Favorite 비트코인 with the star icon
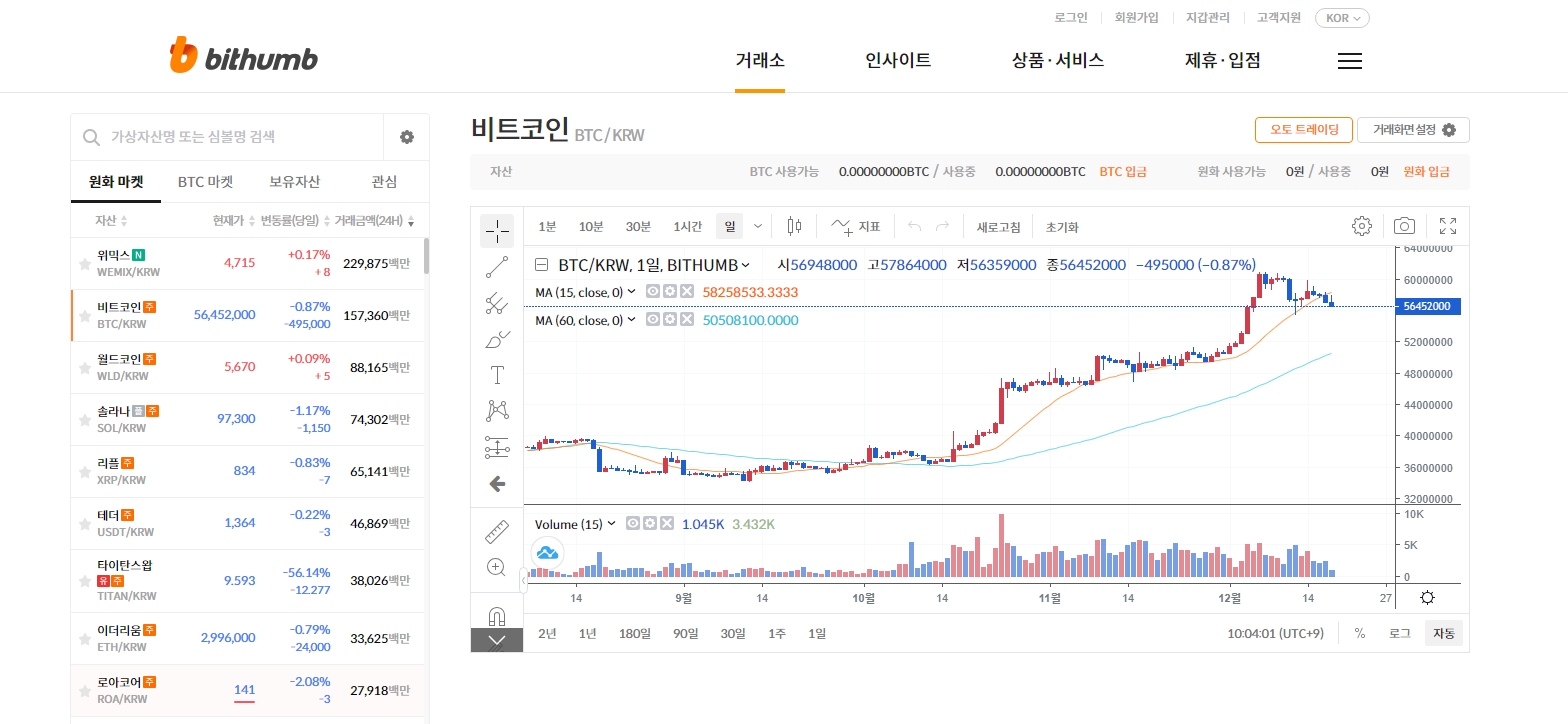1568x724 pixels. 85,316
